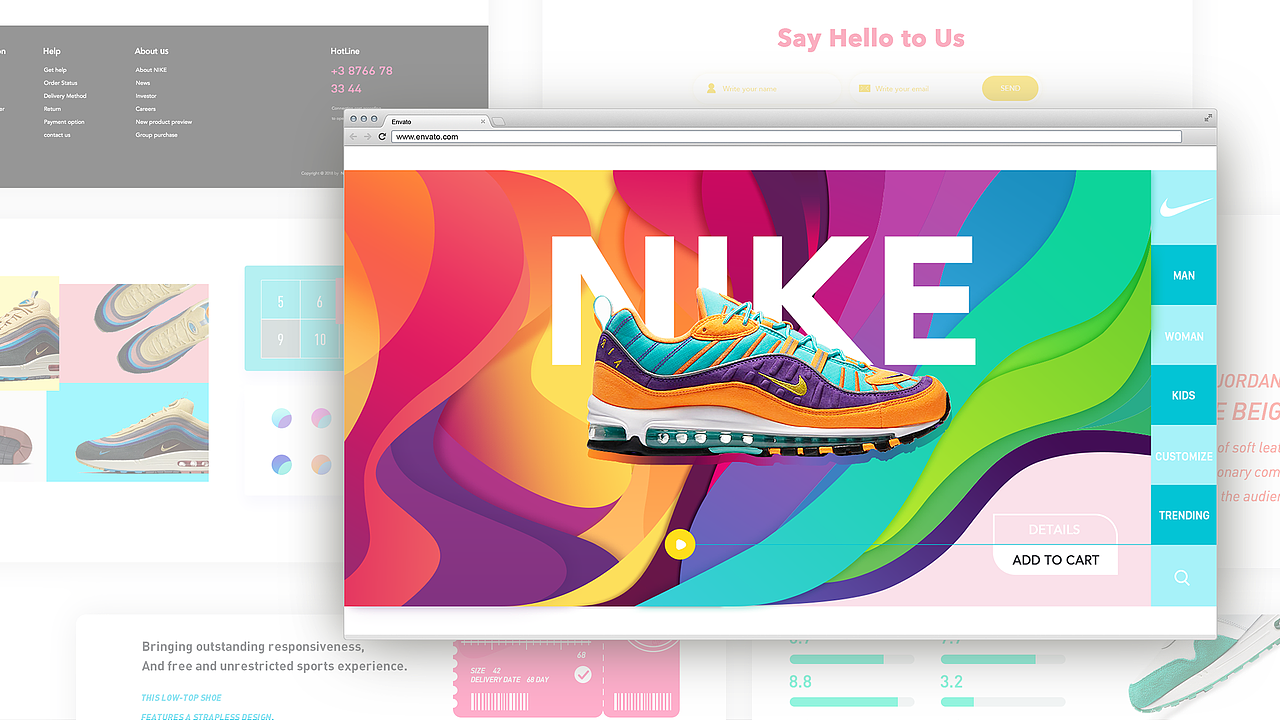Screen dimensions: 1280x720
Task: Click the About NIKE footer link
Action: point(151,70)
